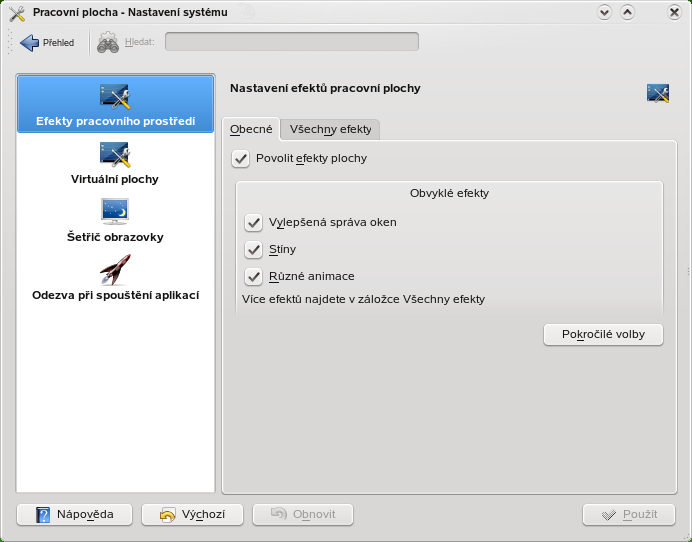Uncheck Vylepšená správa oken

[x=253, y=222]
